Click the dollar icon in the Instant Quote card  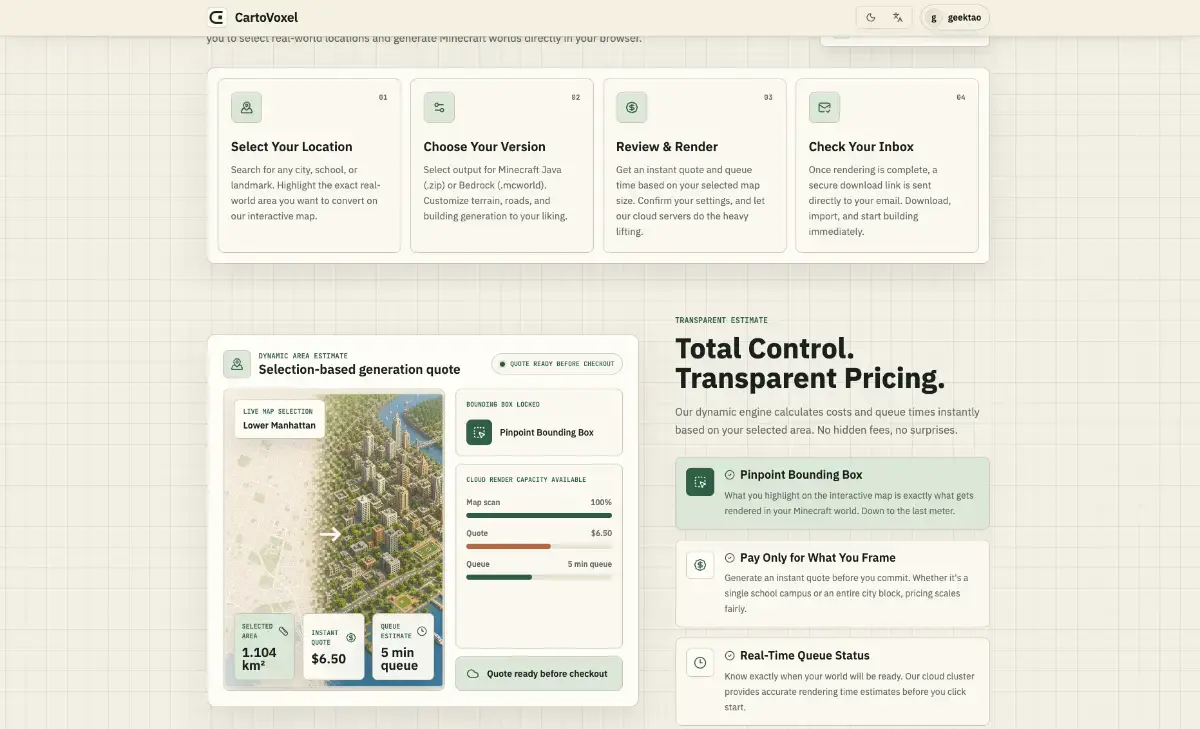[x=351, y=637]
